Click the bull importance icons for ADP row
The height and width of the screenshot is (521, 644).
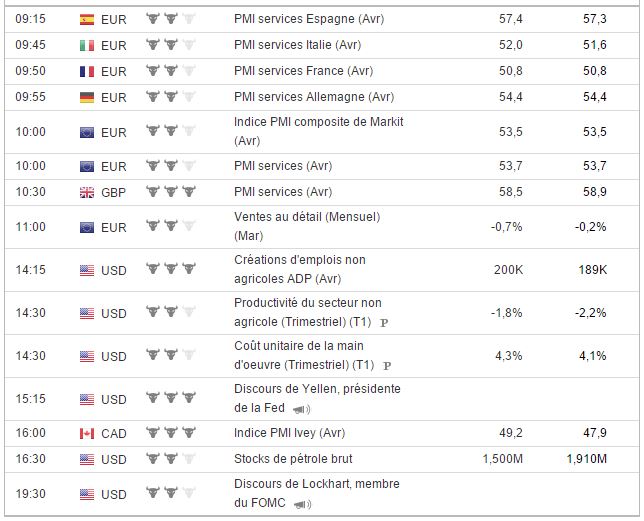(170, 270)
